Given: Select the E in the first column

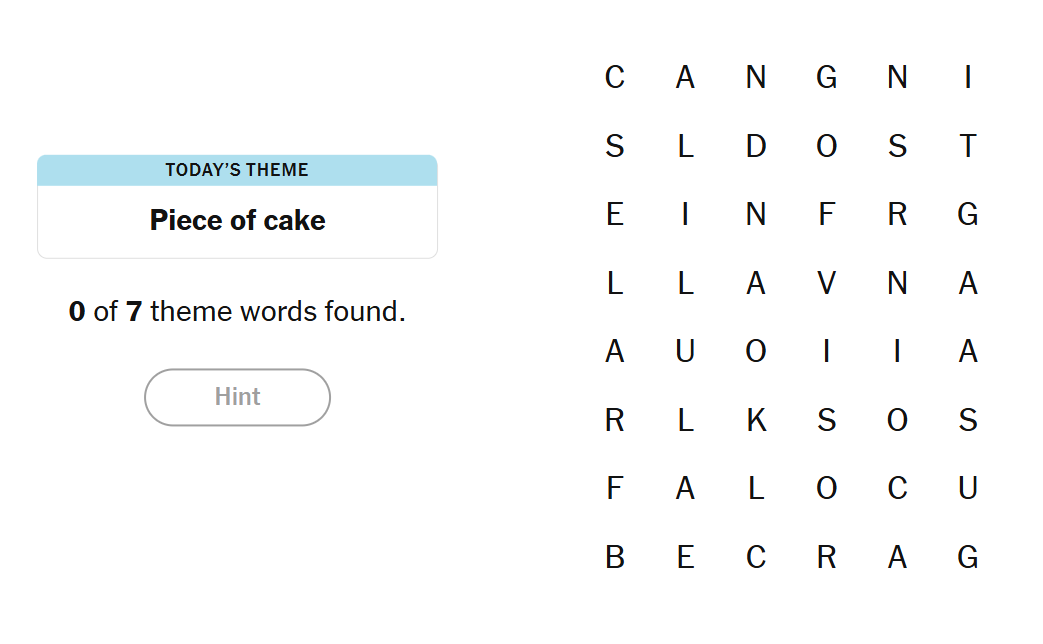Looking at the screenshot, I should tap(615, 214).
